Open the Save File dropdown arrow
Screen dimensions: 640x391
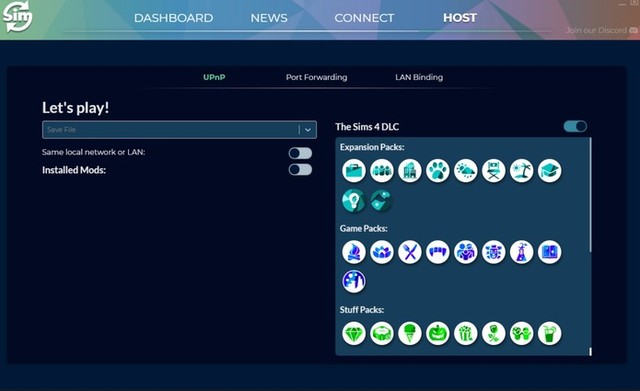tap(308, 130)
